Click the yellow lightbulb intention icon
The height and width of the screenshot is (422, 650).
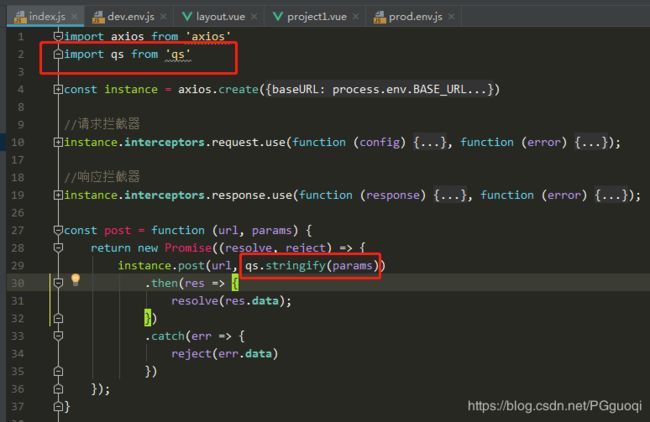[x=75, y=280]
